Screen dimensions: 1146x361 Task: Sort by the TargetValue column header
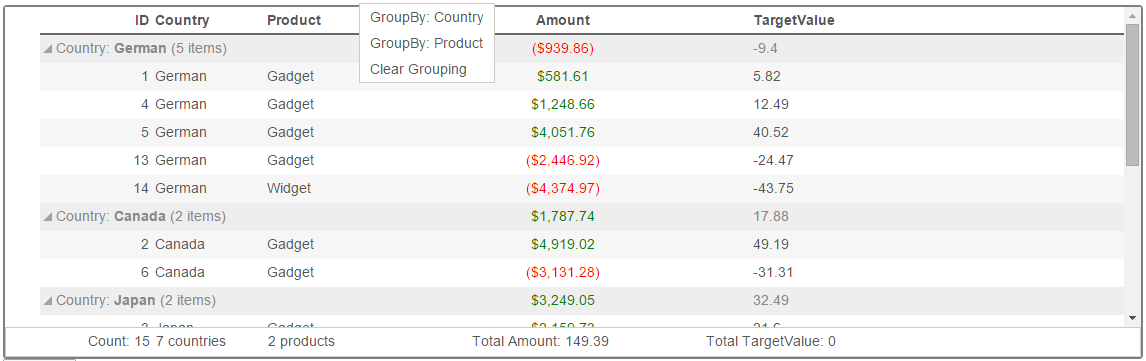(x=794, y=20)
